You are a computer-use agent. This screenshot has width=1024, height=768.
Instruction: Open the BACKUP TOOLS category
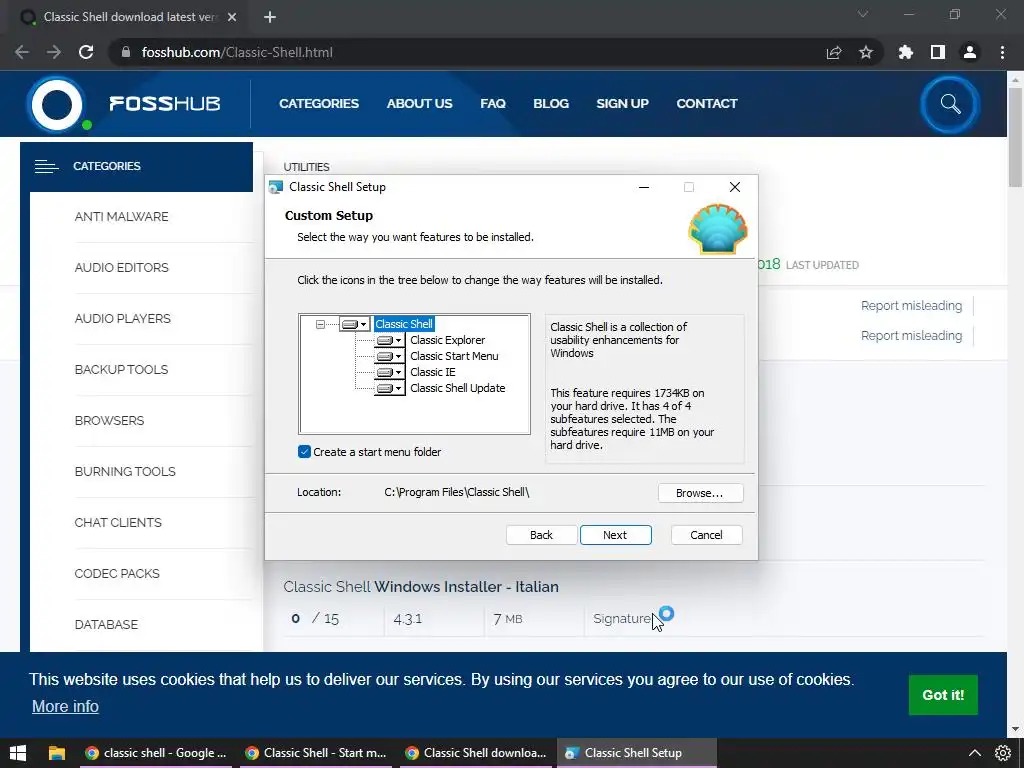[x=121, y=370]
